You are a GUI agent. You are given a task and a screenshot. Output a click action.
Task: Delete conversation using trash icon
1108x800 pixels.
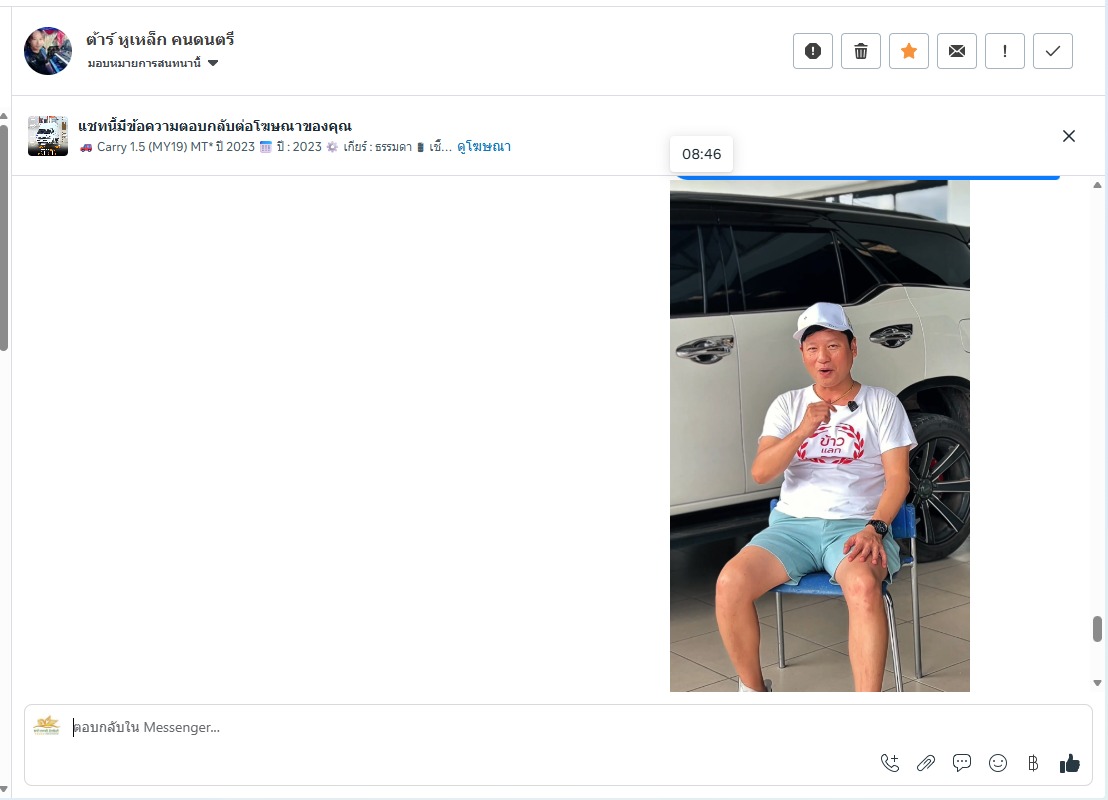[861, 51]
